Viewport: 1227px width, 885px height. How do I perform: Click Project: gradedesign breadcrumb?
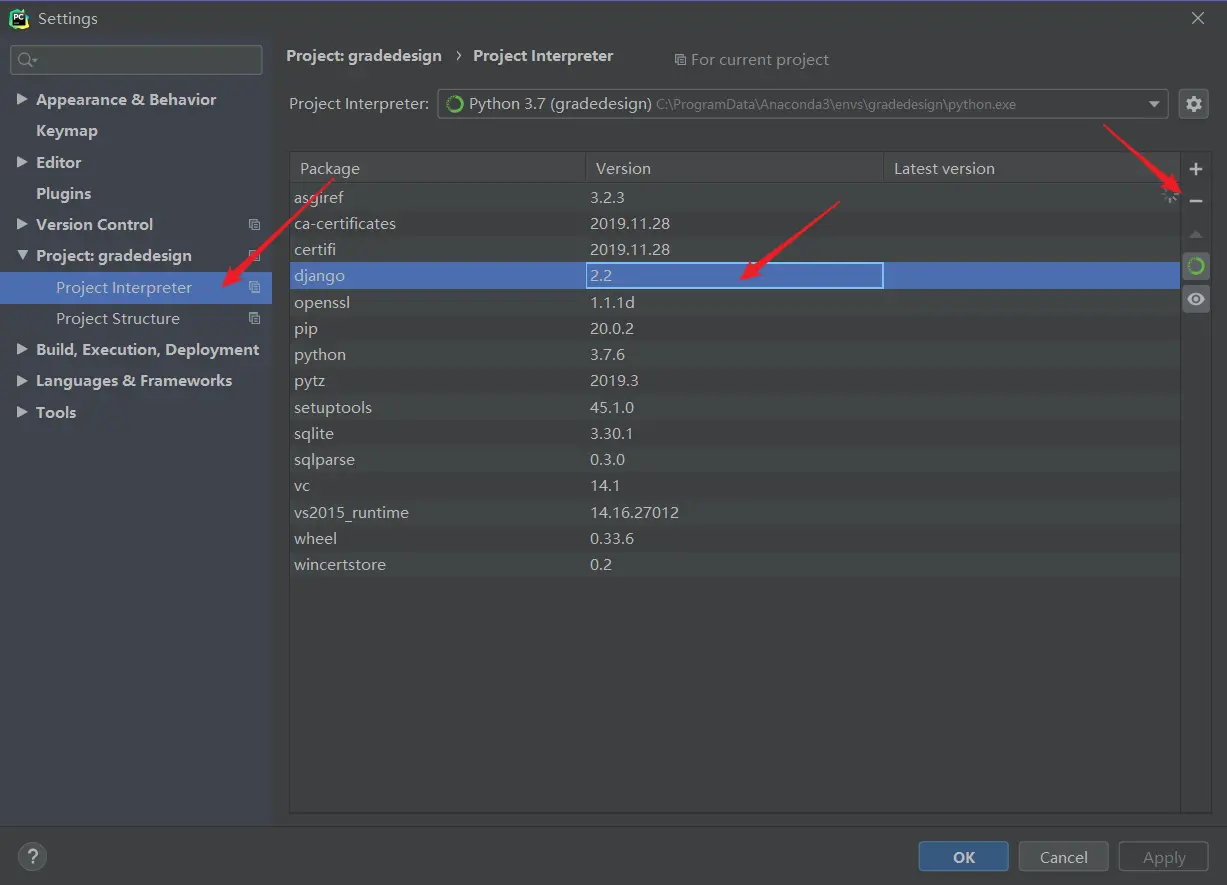pyautogui.click(x=364, y=56)
